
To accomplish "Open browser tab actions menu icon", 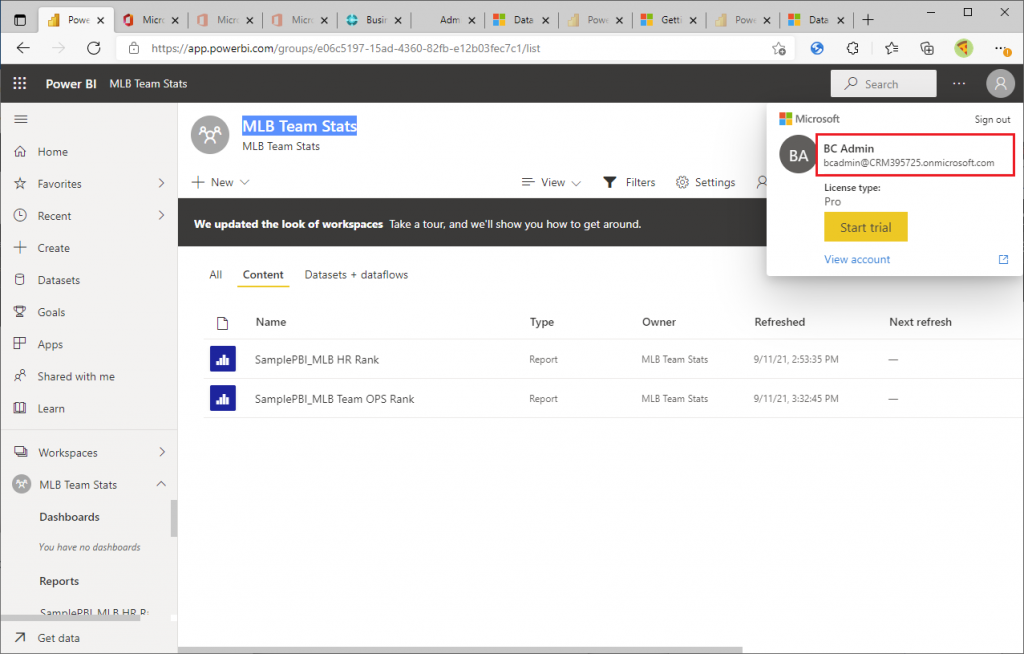I will pyautogui.click(x=20, y=20).
